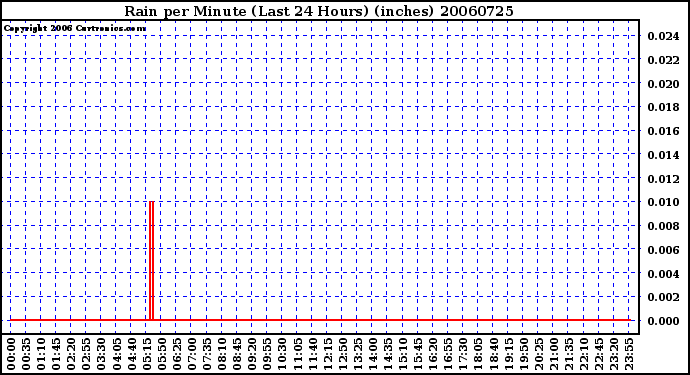Pick the 09:20 time label
The height and width of the screenshot is (375, 690).
click(252, 354)
